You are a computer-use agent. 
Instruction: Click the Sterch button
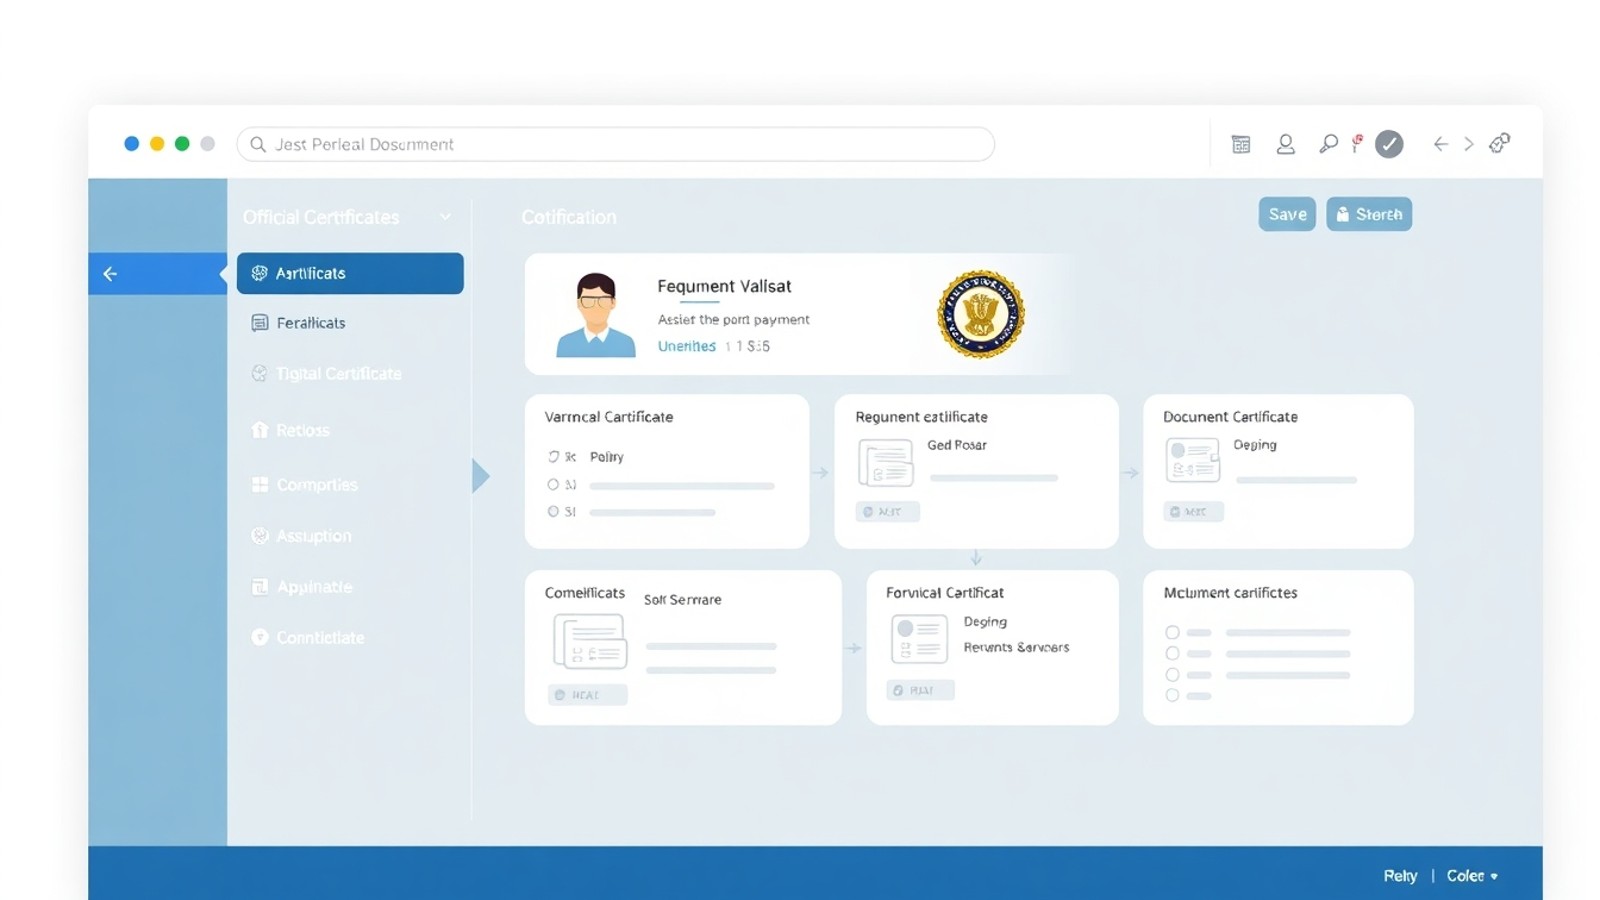tap(1369, 214)
